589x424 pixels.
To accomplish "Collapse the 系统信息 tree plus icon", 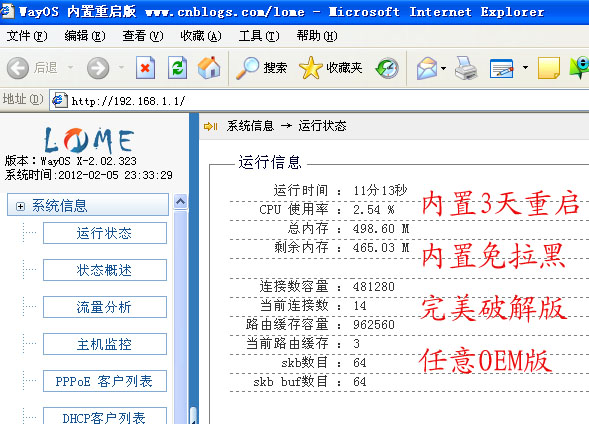I will [x=20, y=206].
